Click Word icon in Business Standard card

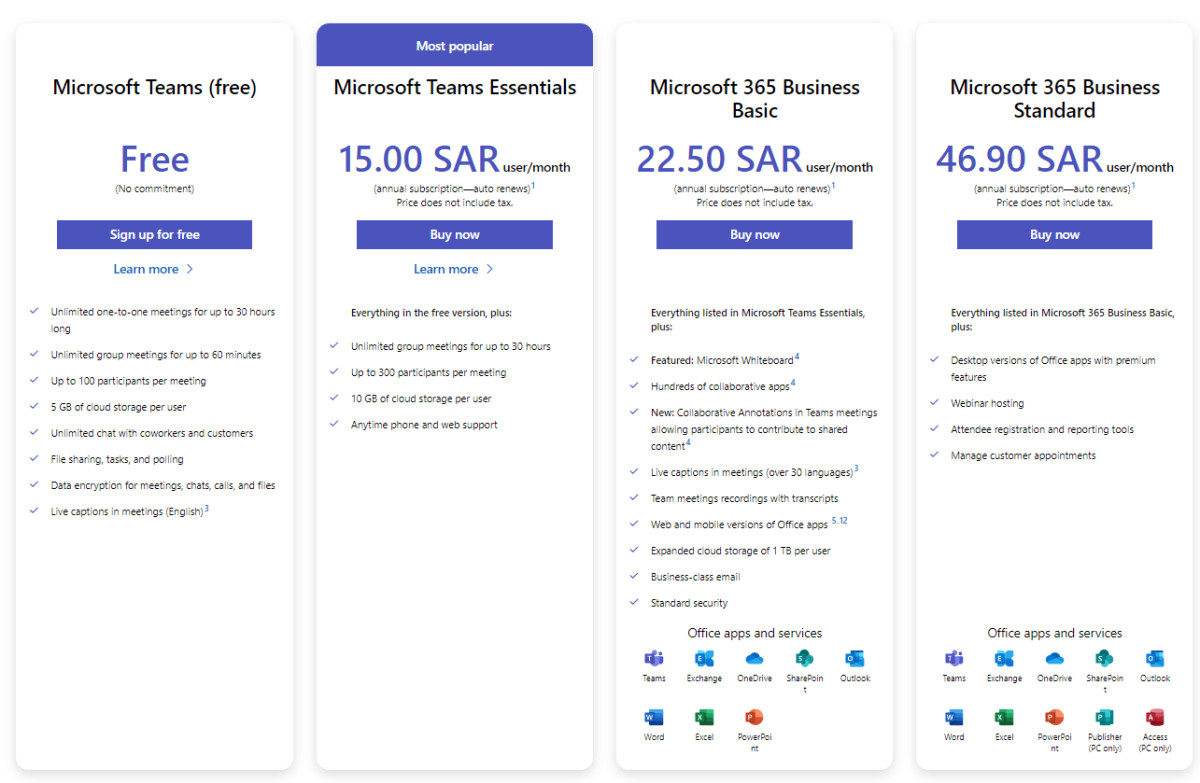coord(954,717)
